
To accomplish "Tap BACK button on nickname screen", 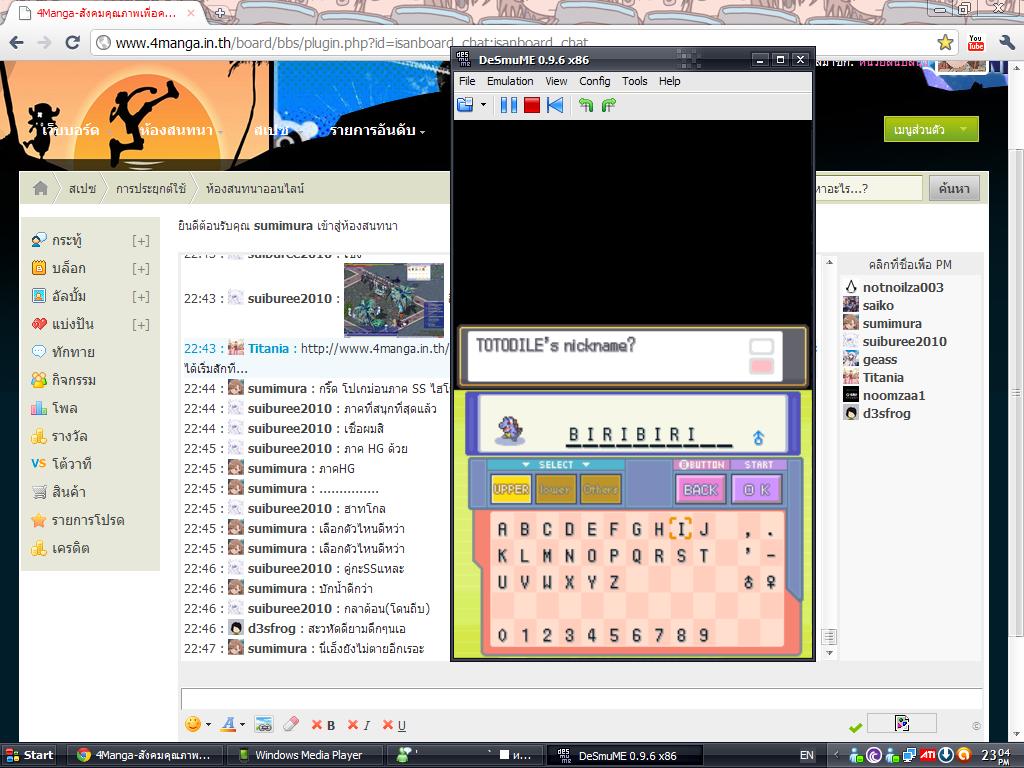I will [x=701, y=489].
